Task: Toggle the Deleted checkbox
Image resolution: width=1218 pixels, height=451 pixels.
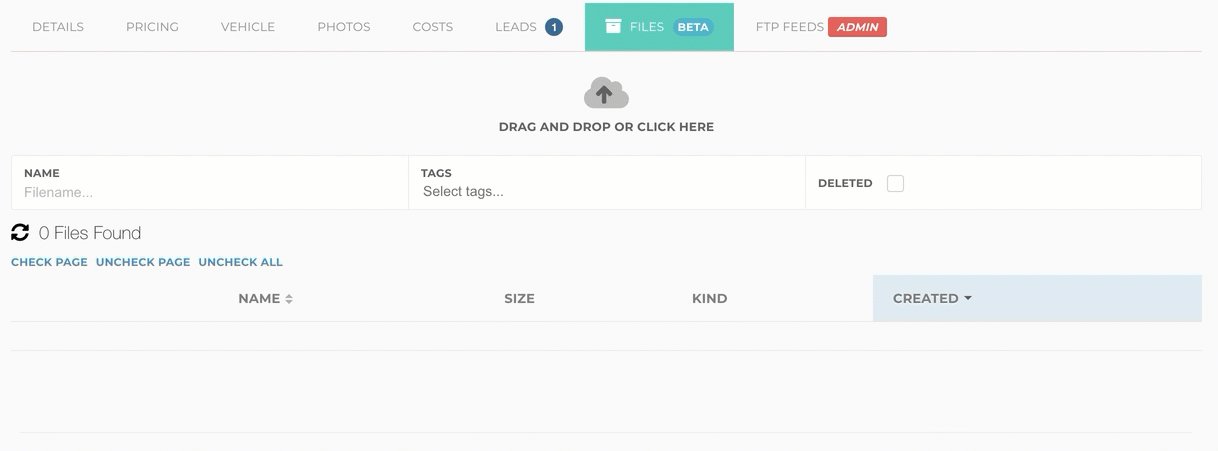Action: pyautogui.click(x=895, y=183)
